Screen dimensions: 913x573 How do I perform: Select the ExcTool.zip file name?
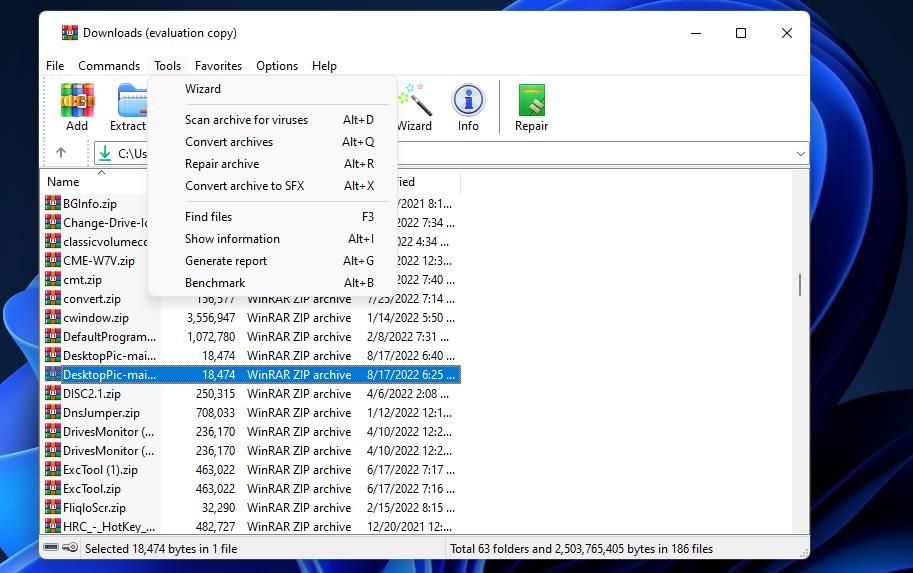(91, 489)
